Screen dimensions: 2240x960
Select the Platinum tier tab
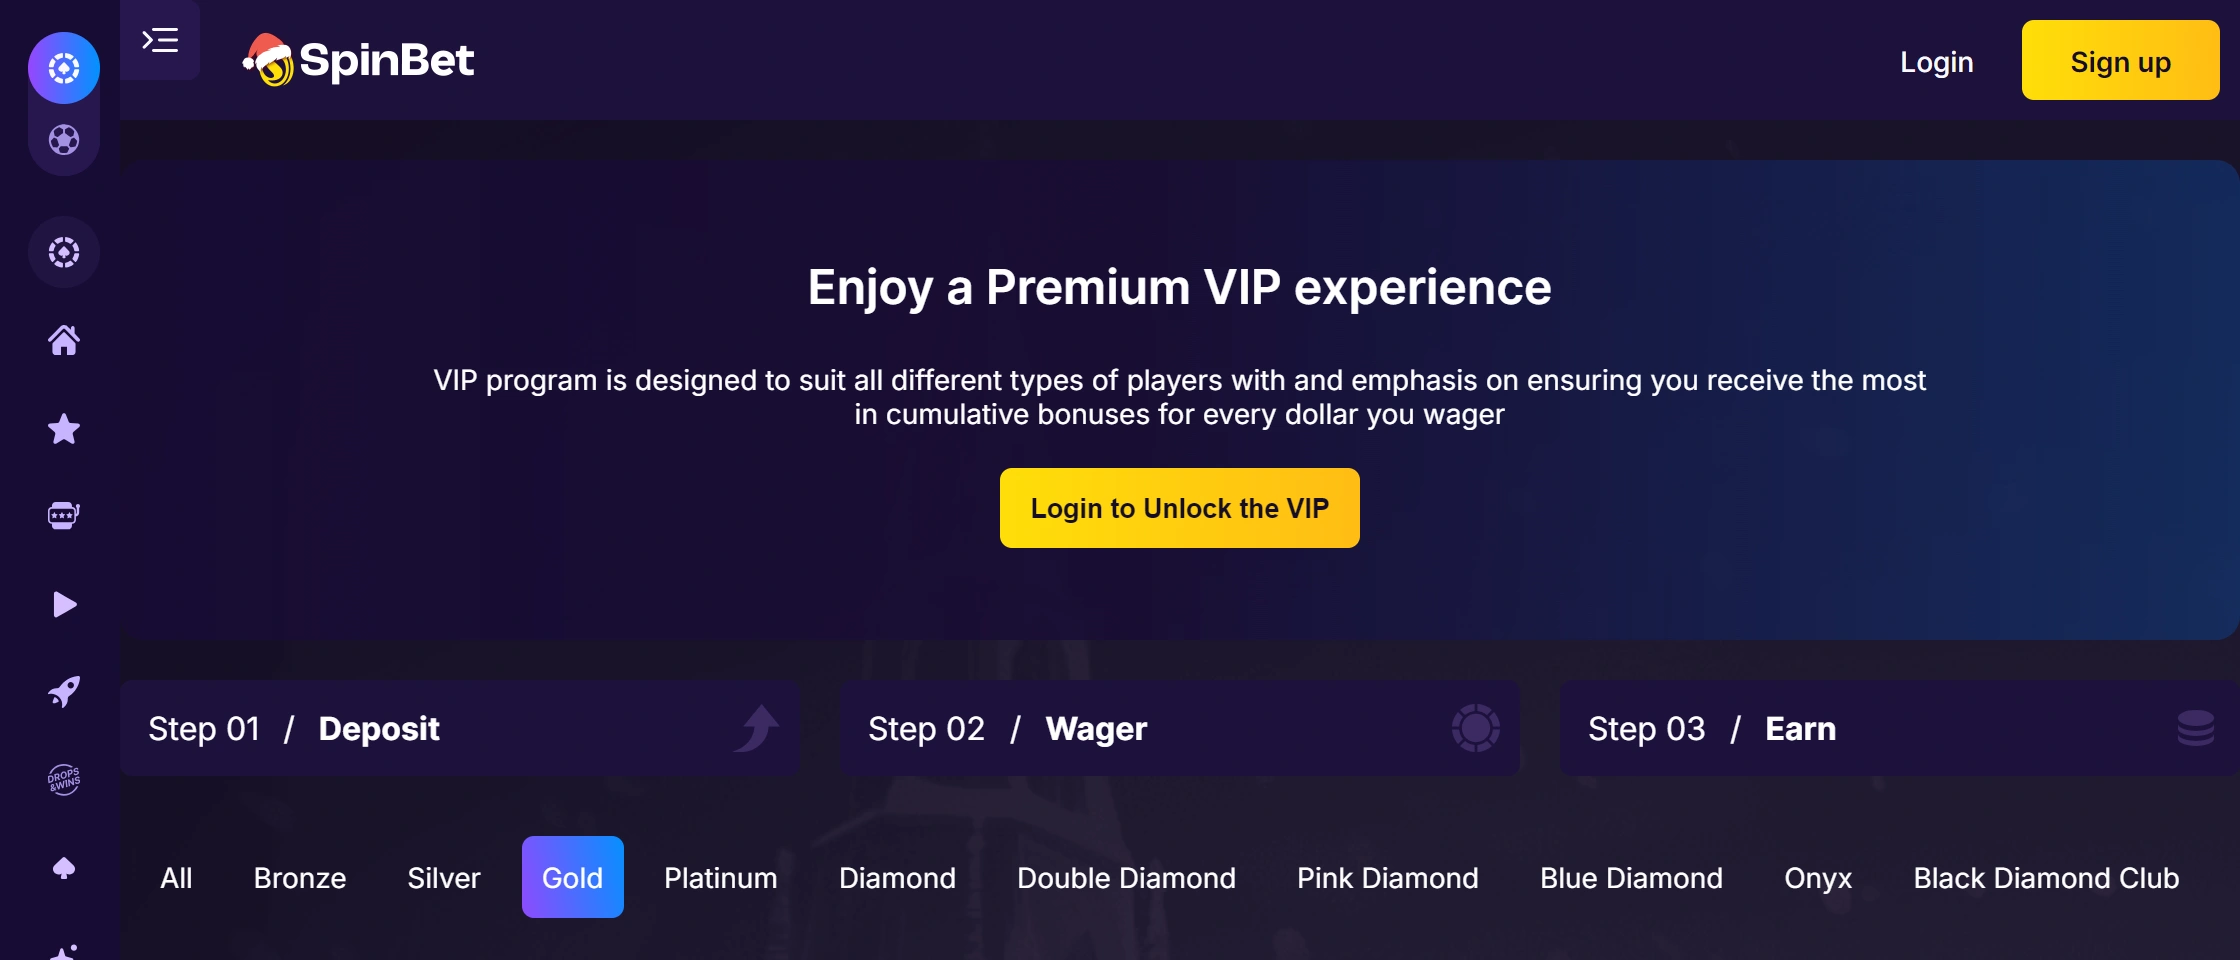[x=720, y=878]
